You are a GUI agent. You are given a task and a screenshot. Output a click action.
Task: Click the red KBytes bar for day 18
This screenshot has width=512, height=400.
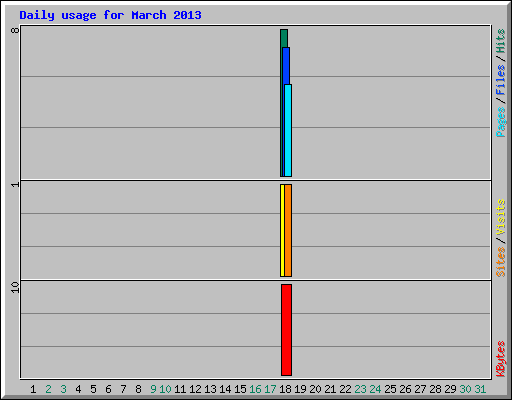pyautogui.click(x=286, y=330)
